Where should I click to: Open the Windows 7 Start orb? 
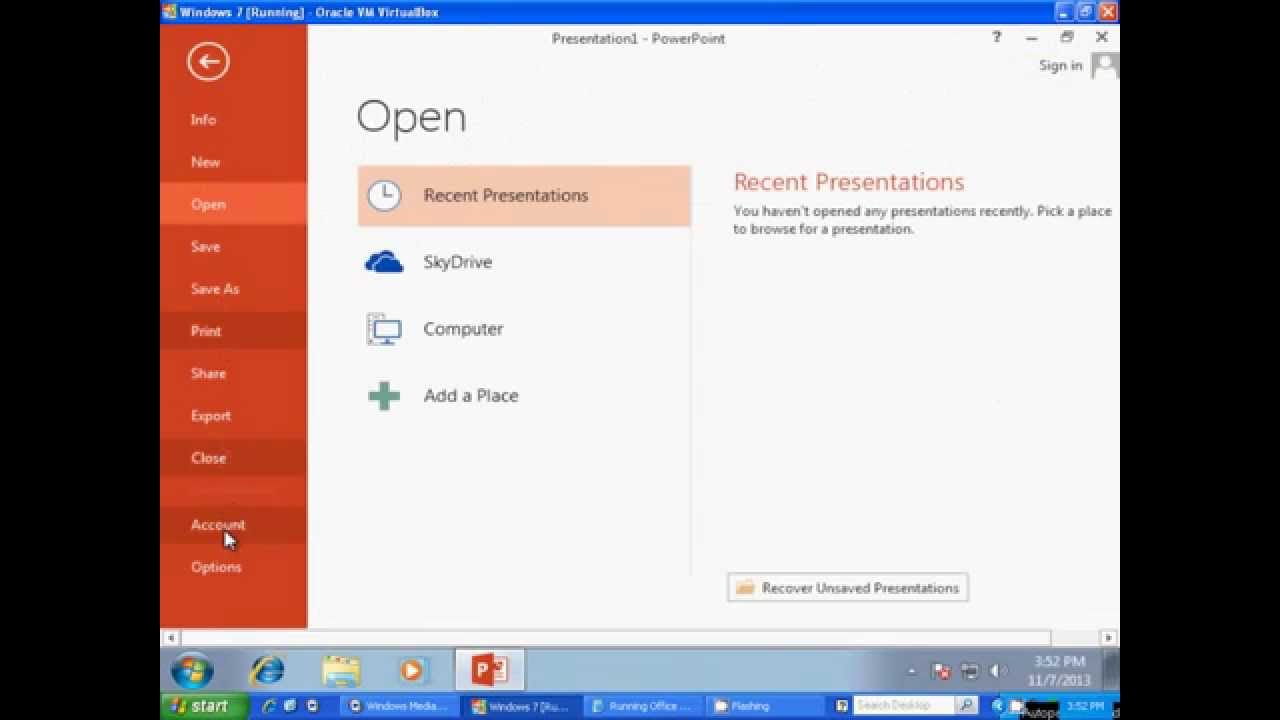192,670
